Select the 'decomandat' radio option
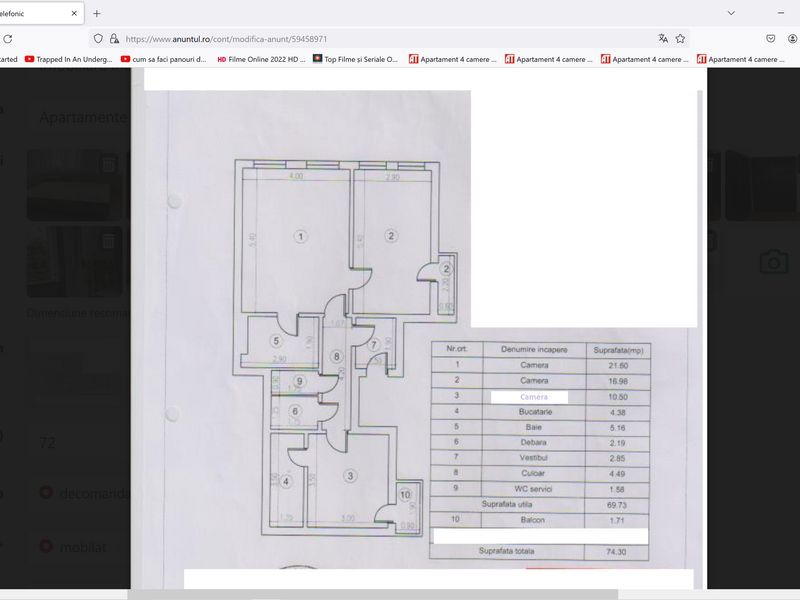 [46, 493]
